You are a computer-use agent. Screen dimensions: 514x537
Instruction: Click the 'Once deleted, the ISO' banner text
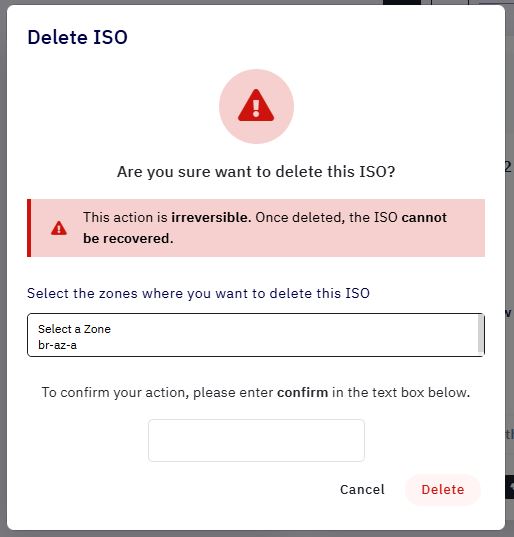click(326, 217)
